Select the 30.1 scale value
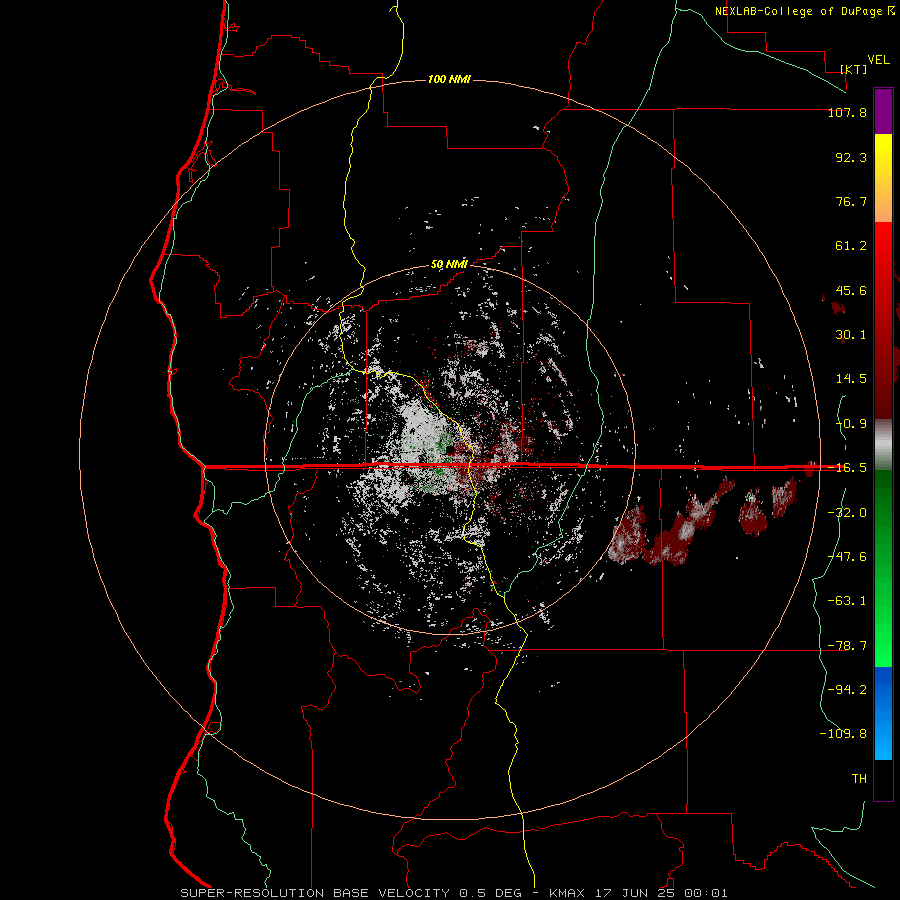 (x=851, y=335)
